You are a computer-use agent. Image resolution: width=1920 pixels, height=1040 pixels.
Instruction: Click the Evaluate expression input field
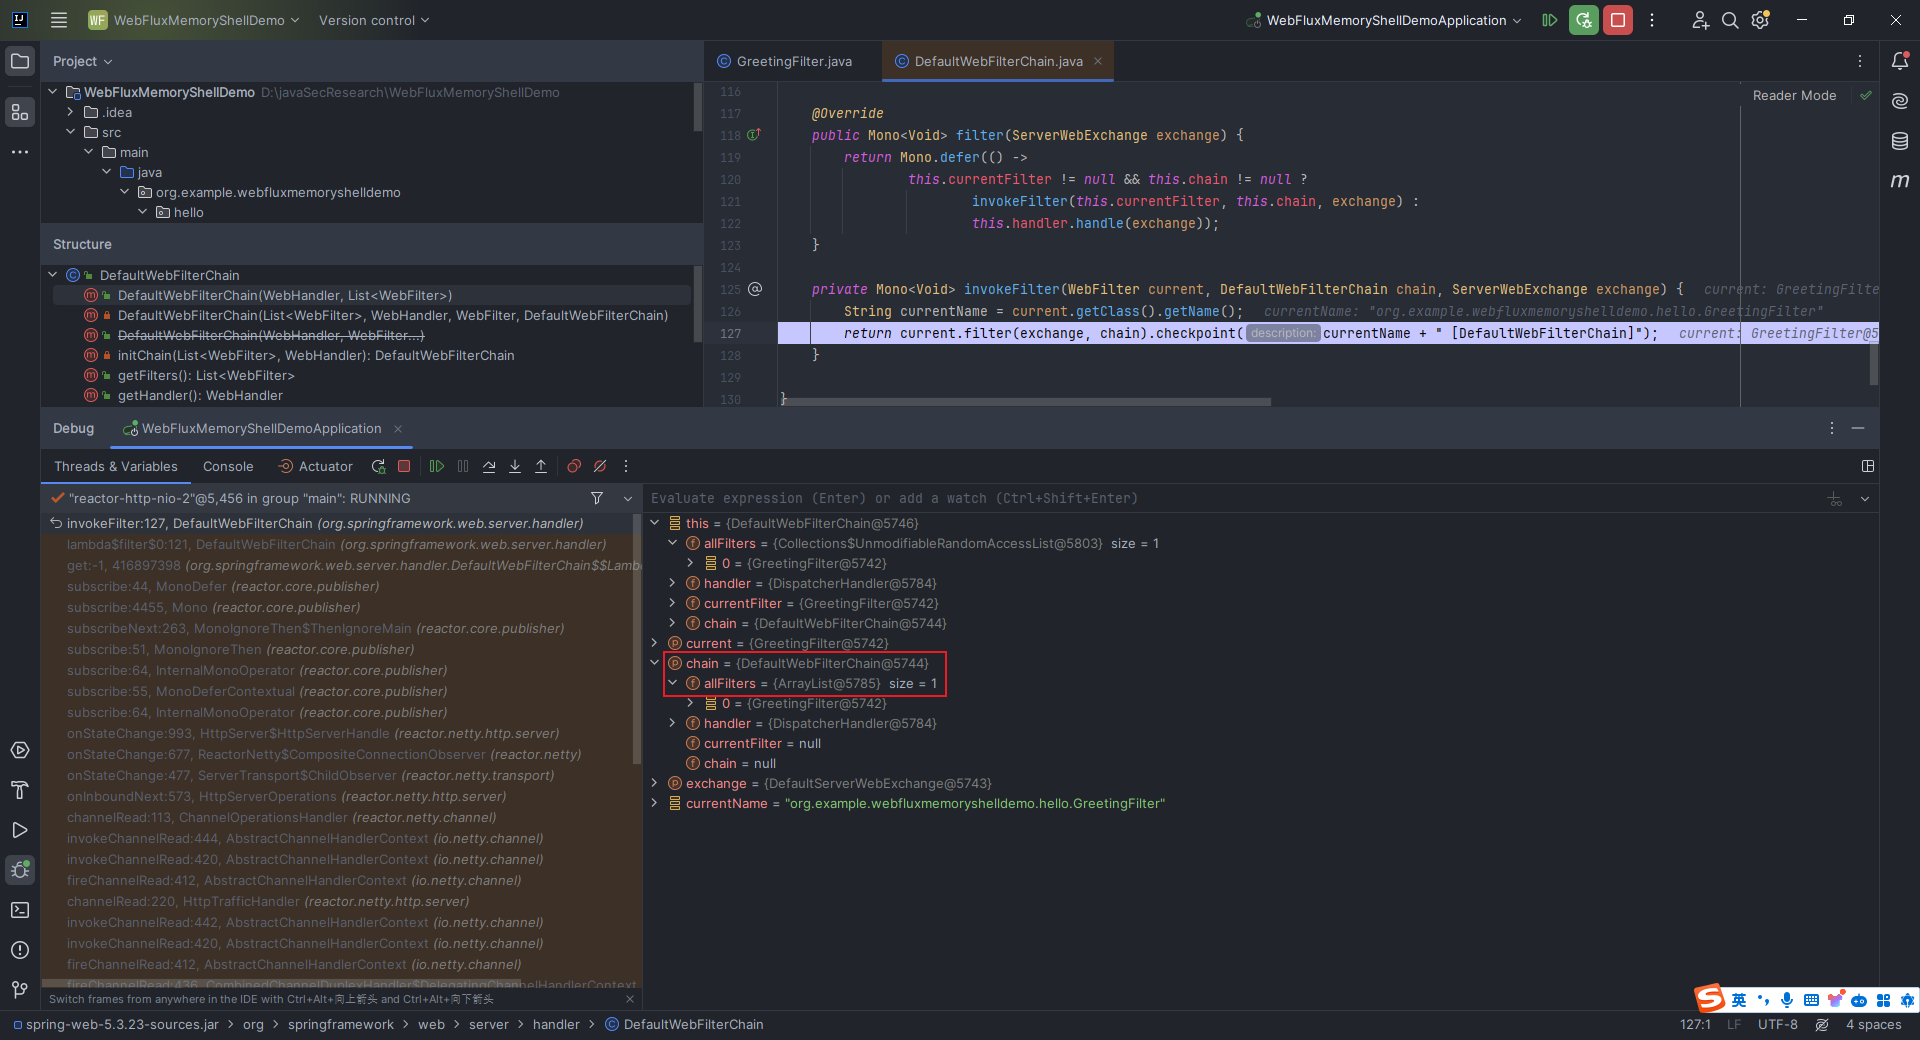click(x=1235, y=498)
